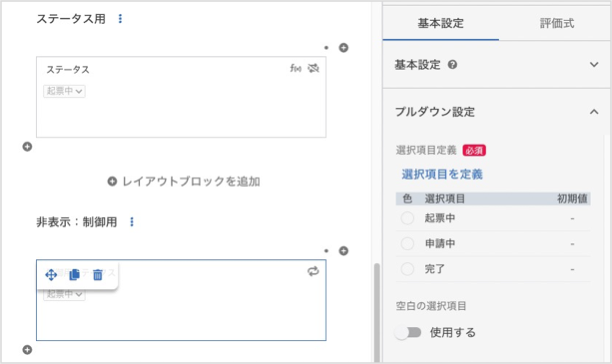Open the ステータス用 block options menu
This screenshot has width=612, height=364.
pyautogui.click(x=120, y=19)
